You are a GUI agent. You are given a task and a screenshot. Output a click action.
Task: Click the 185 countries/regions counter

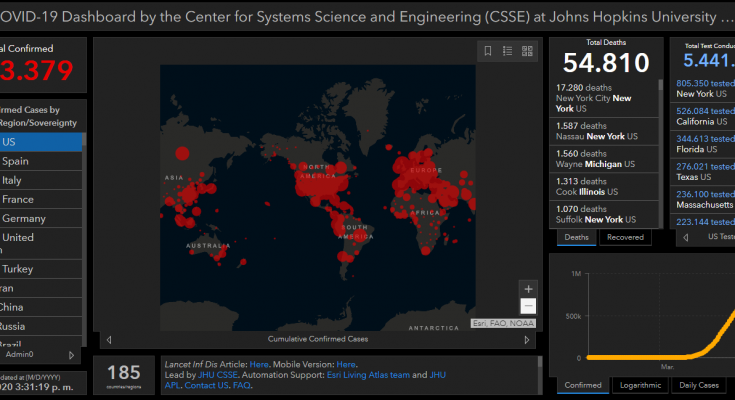pyautogui.click(x=124, y=376)
